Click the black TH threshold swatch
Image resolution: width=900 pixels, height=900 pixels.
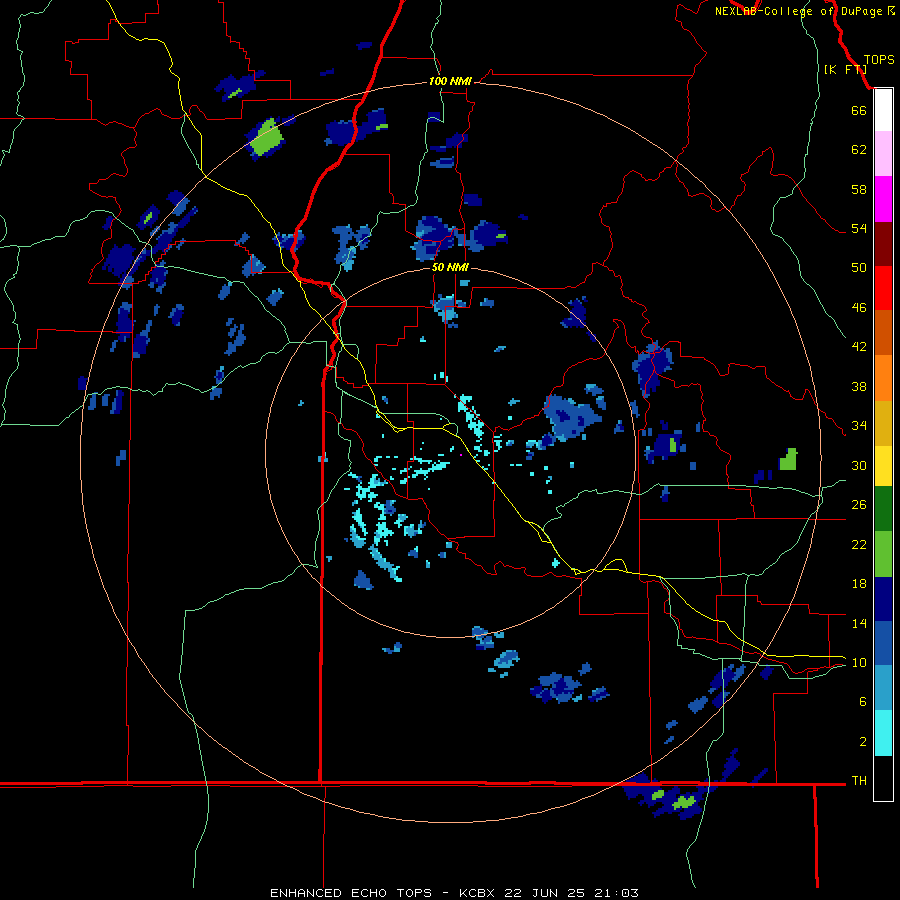pos(883,778)
